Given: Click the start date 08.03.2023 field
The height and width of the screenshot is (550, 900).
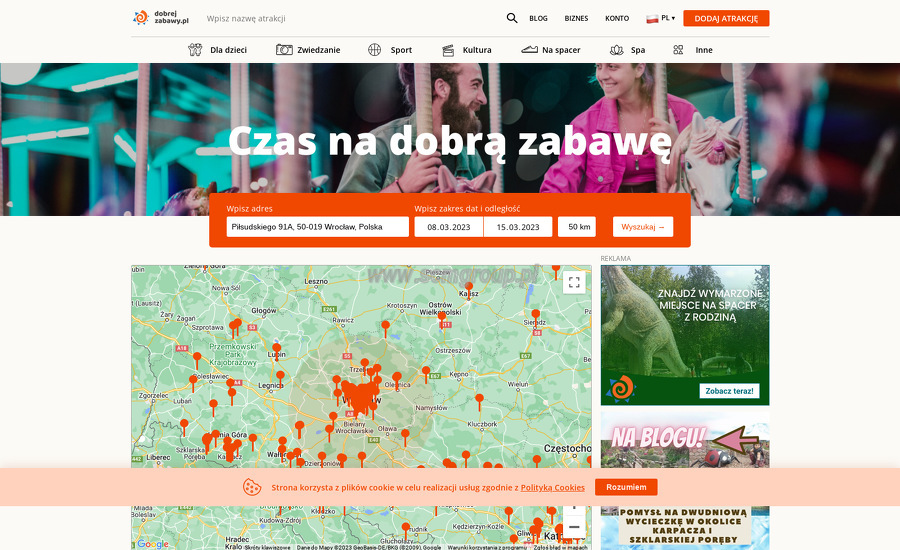Looking at the screenshot, I should [449, 227].
